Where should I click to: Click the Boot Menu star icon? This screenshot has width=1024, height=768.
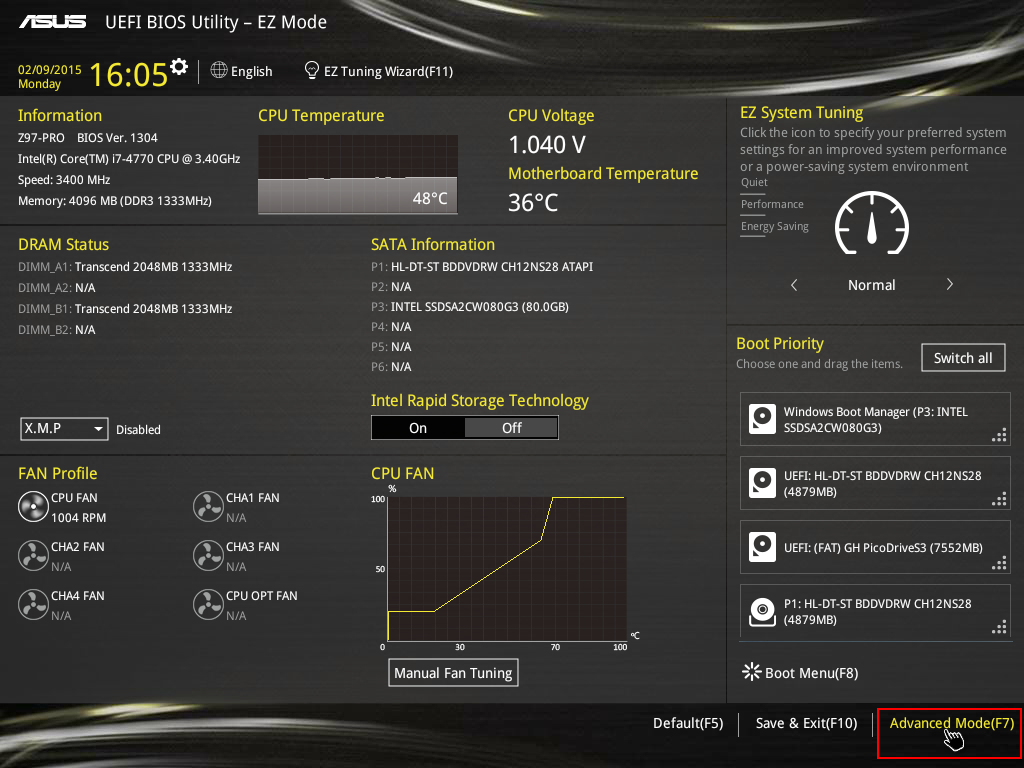pyautogui.click(x=752, y=672)
